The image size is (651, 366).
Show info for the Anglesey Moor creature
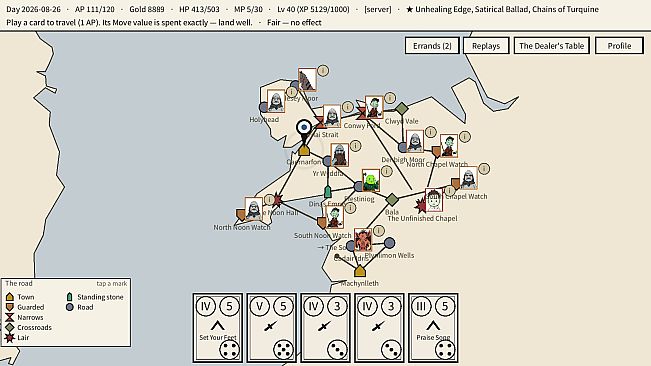(323, 71)
